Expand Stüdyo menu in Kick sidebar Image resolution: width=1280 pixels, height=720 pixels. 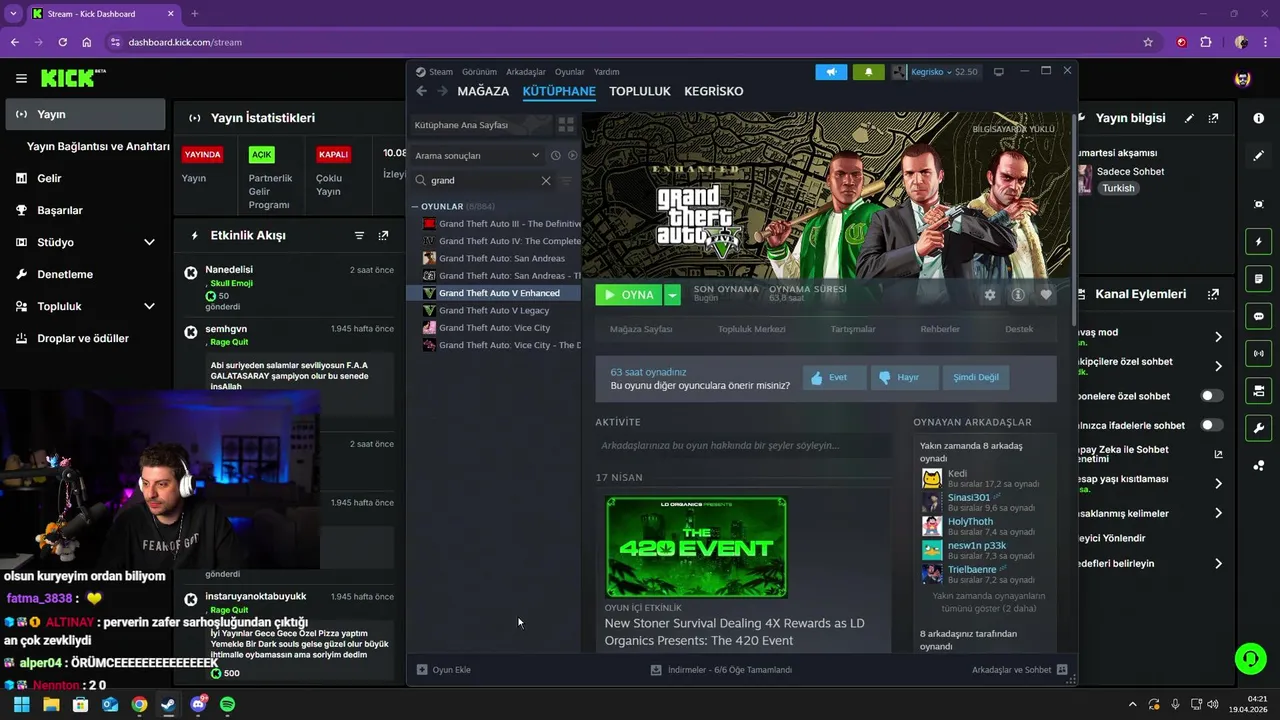[x=149, y=242]
